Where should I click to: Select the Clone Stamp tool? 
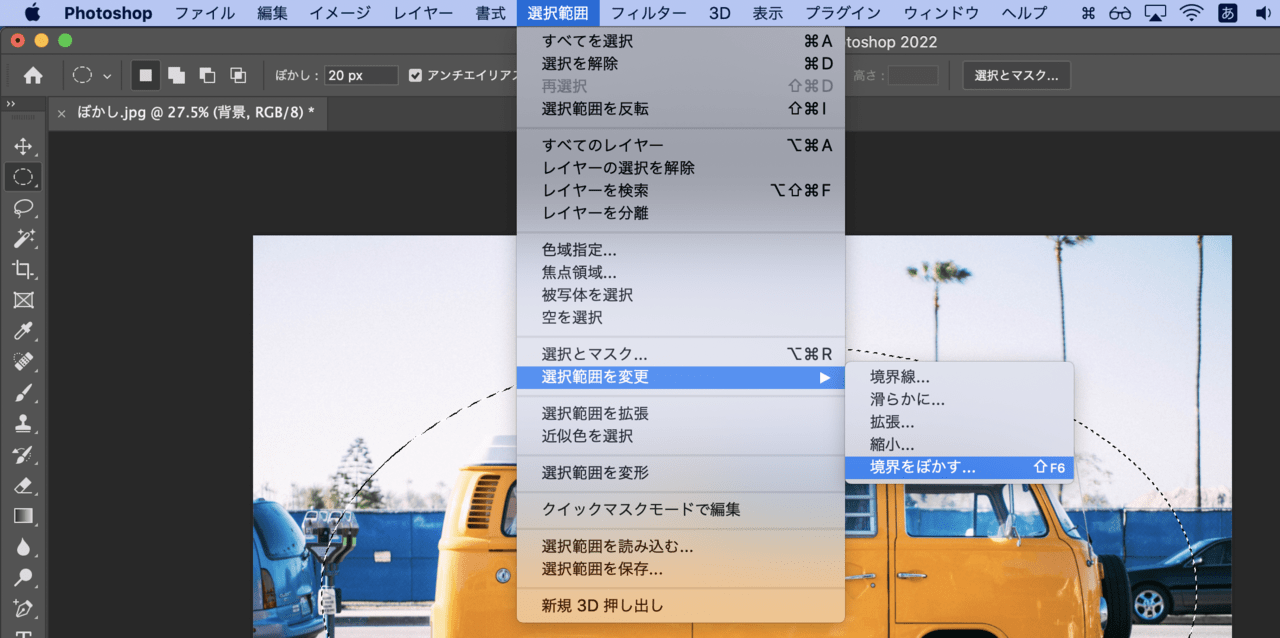(x=23, y=422)
